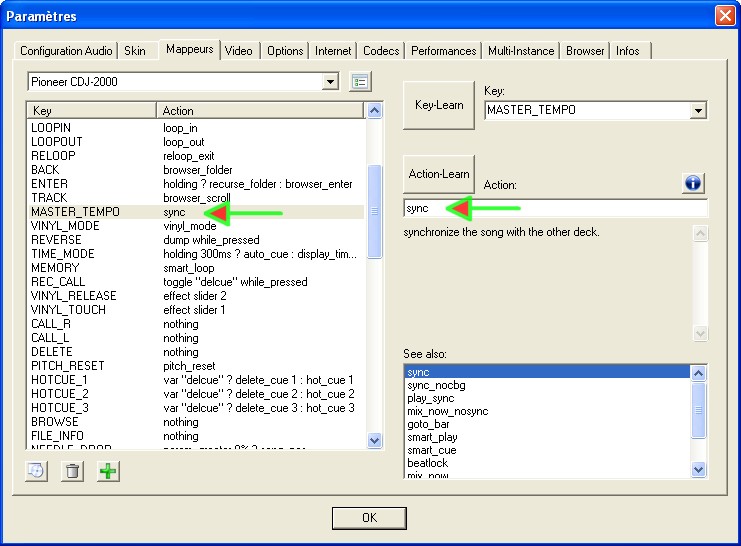Click the green plus add-mapping icon
Screen dimensions: 741x546
coord(108,471)
